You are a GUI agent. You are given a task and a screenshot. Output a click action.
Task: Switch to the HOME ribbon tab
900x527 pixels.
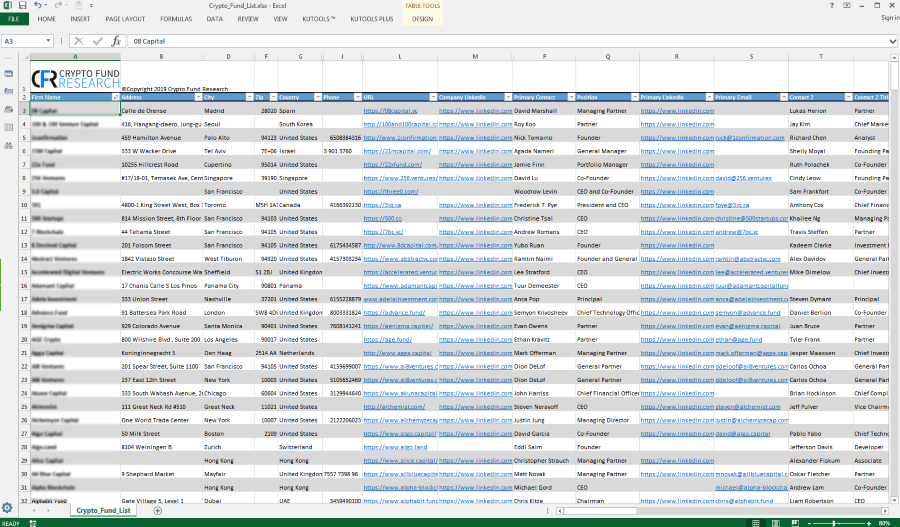click(x=46, y=19)
